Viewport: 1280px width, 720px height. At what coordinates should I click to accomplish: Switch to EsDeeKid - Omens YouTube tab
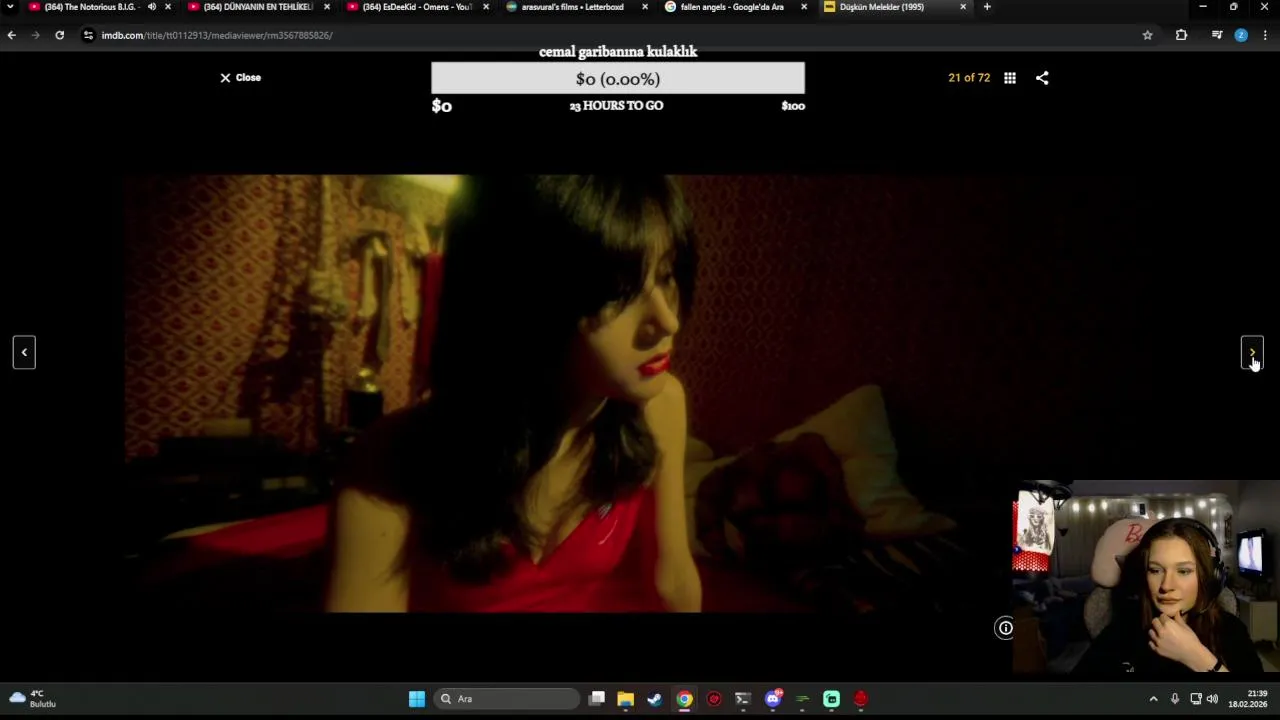(x=412, y=7)
